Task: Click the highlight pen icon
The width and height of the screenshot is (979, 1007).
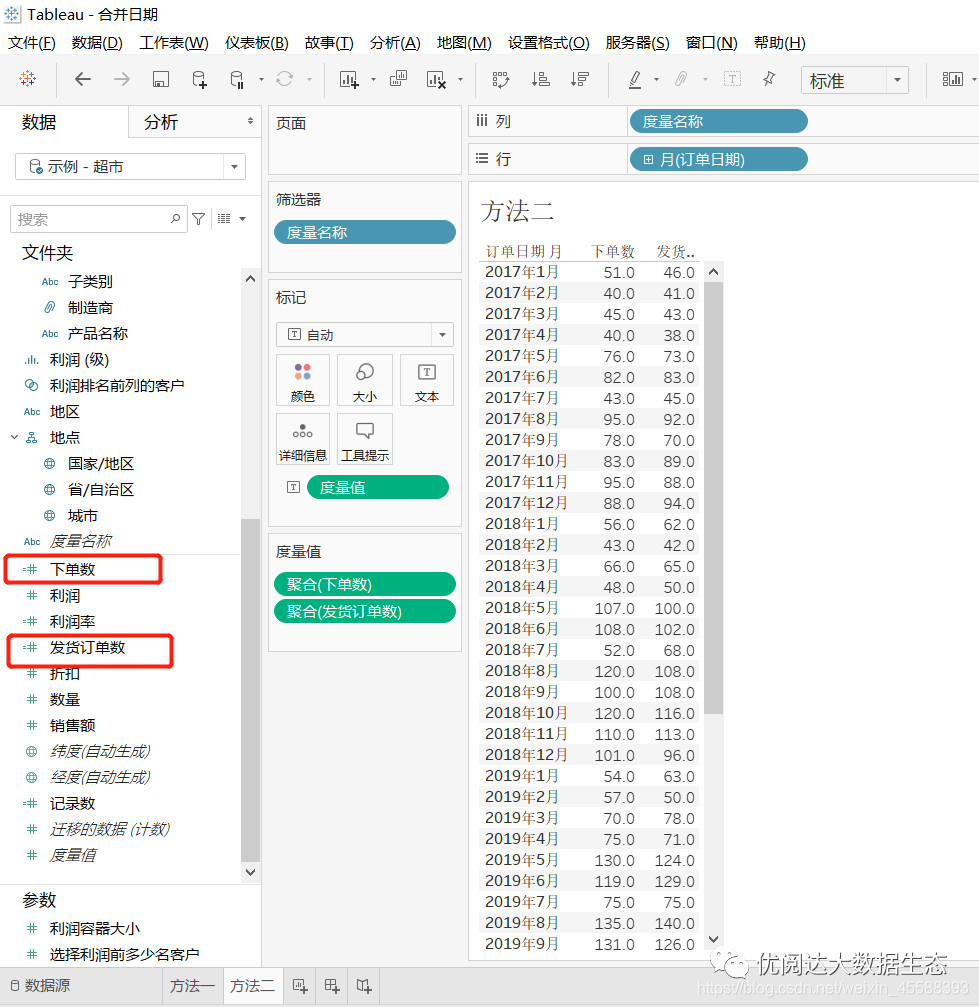Action: click(x=635, y=80)
